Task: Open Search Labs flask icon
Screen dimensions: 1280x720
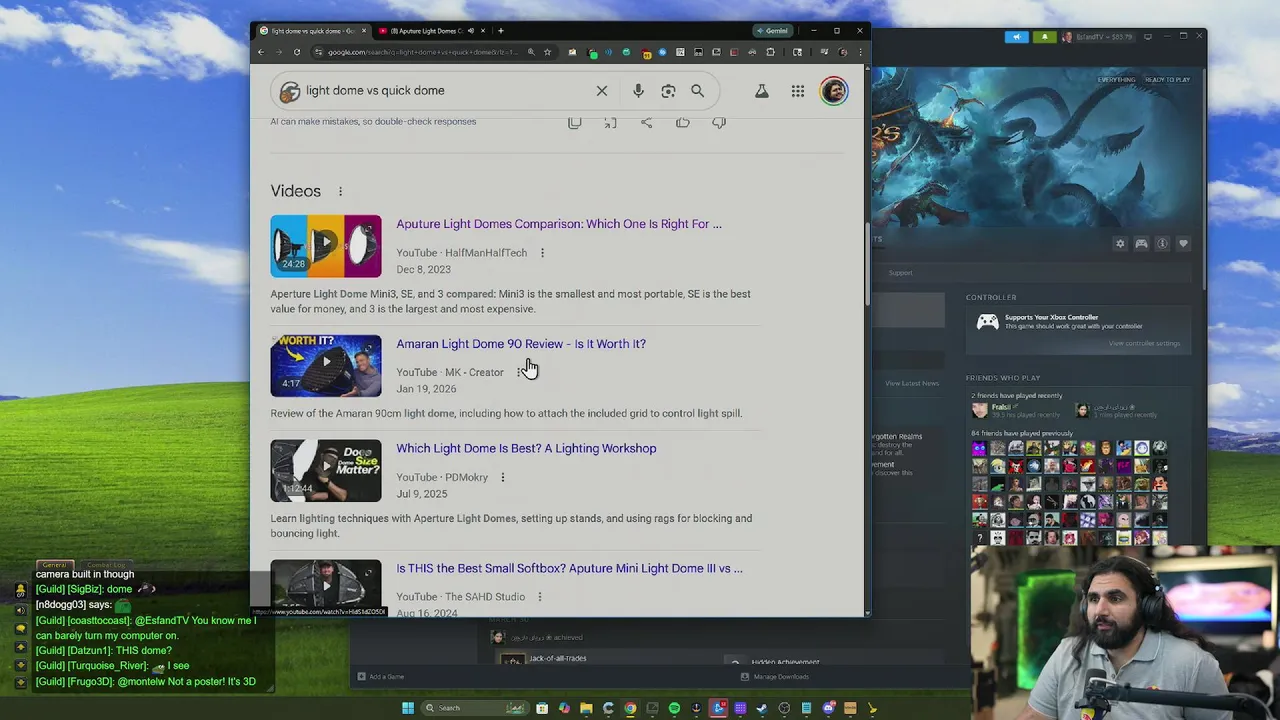Action: [762, 91]
